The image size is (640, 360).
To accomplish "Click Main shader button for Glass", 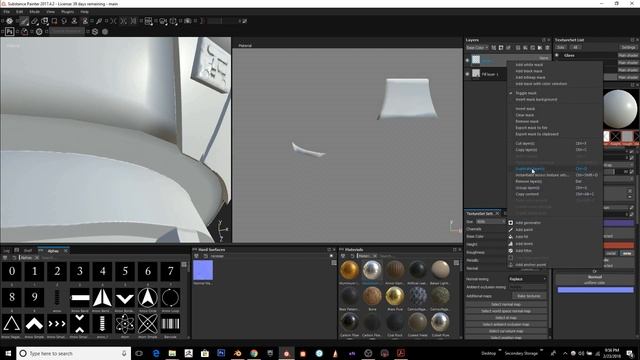I will pos(628,55).
